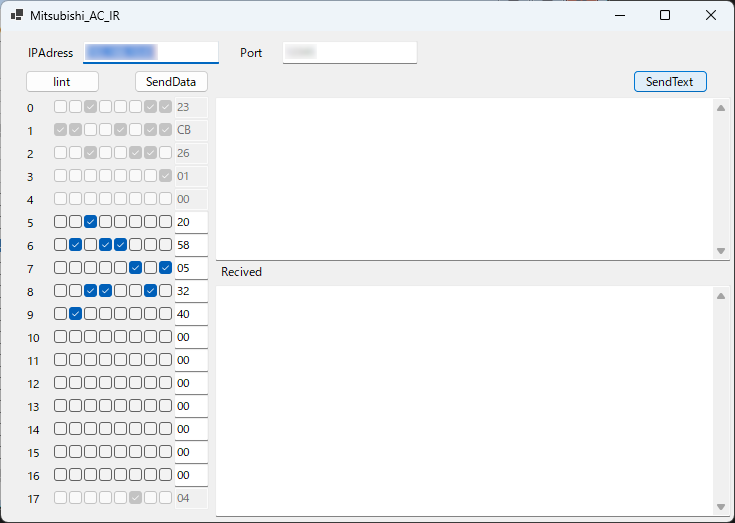Click the row 10 hex value field
The width and height of the screenshot is (735, 523).
click(191, 336)
